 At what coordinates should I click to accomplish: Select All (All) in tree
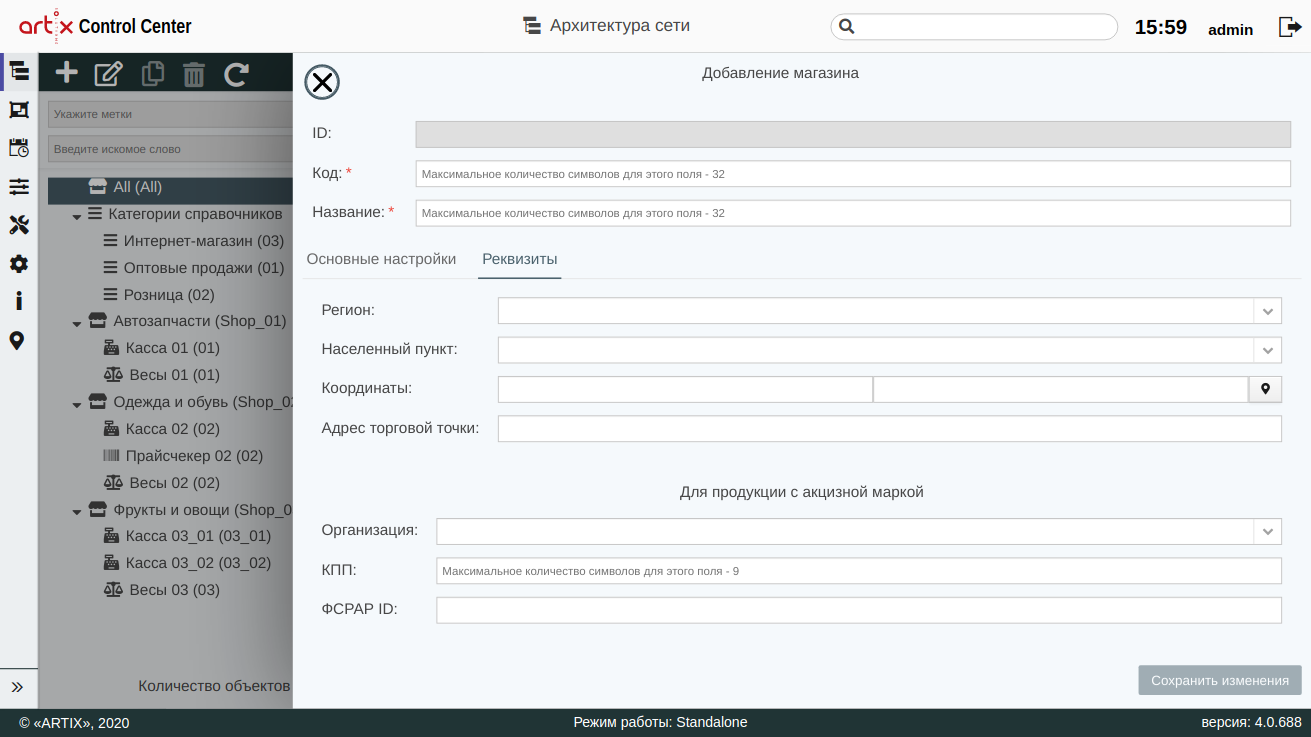pos(138,187)
